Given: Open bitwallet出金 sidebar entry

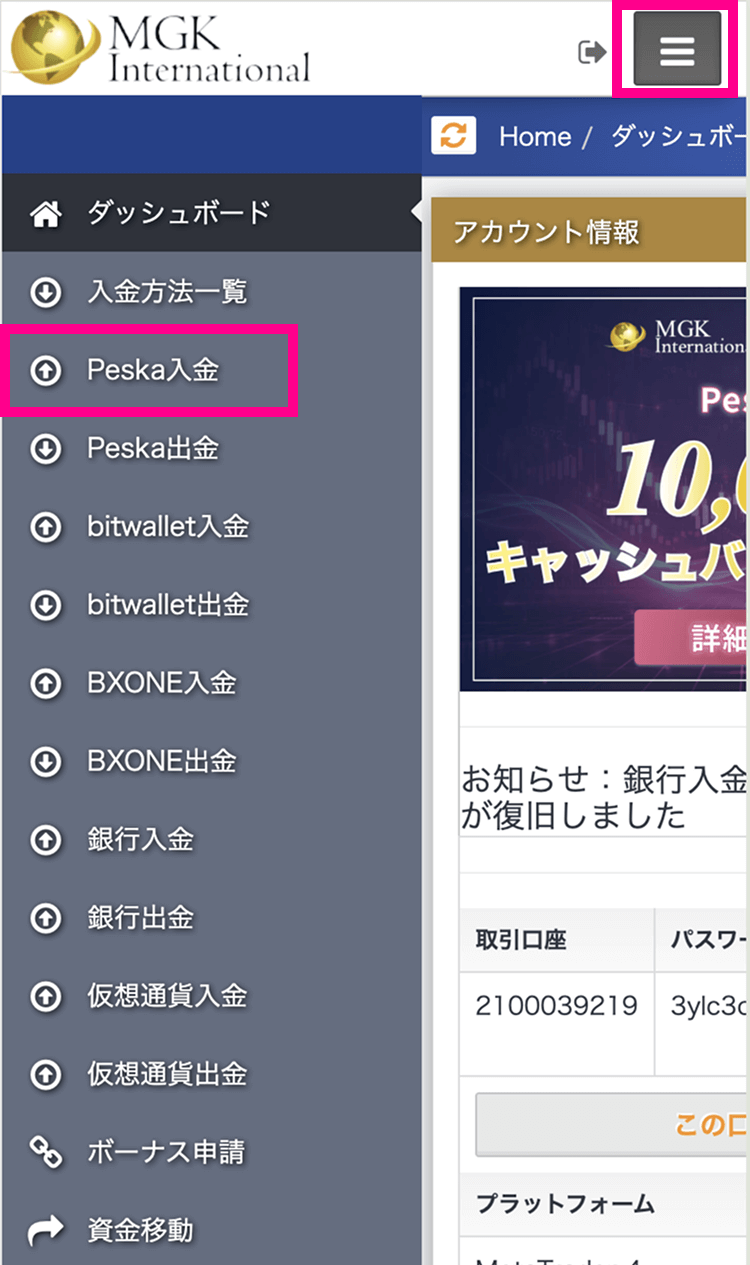Looking at the screenshot, I should [211, 605].
